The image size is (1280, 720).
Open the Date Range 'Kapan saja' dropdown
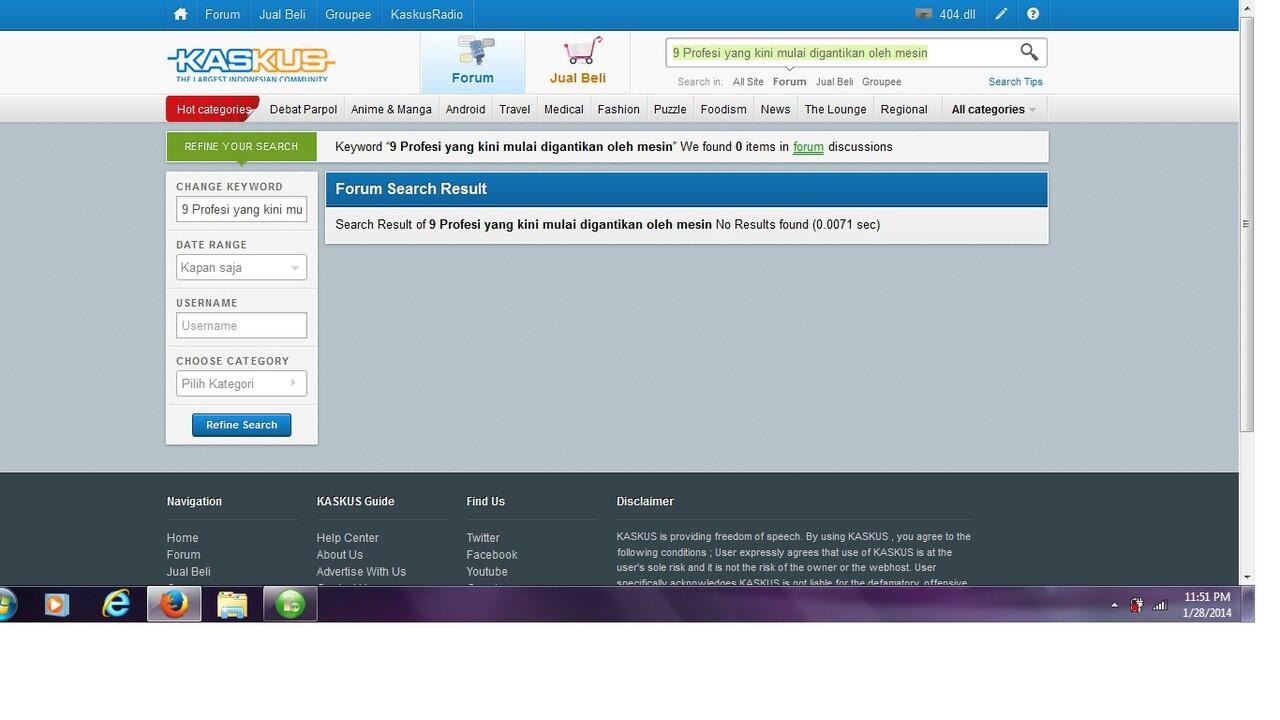[241, 267]
